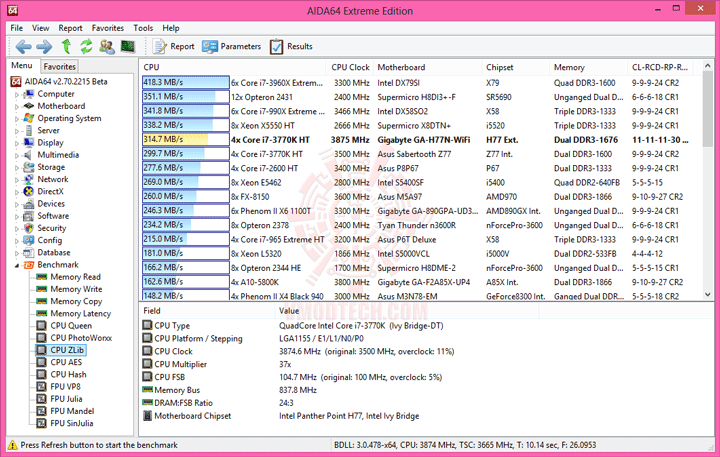The image size is (720, 457).
Task: Select the Computer icon in the tree
Action: click(29, 94)
